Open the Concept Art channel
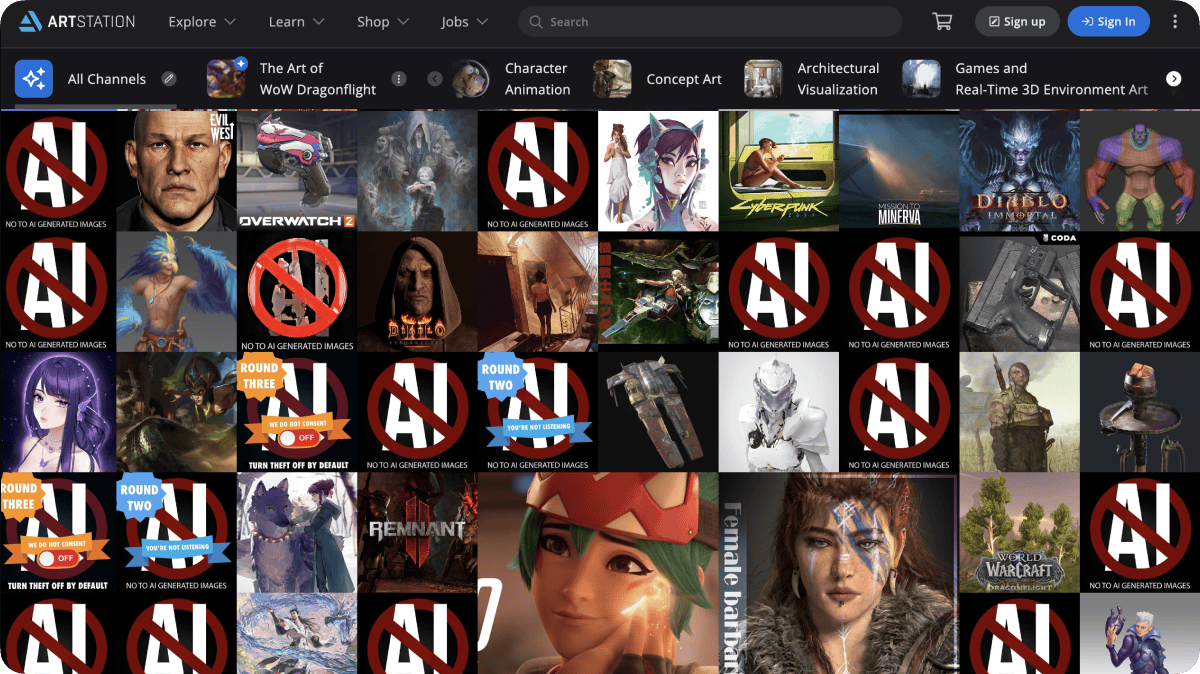Image resolution: width=1200 pixels, height=674 pixels. [657, 78]
